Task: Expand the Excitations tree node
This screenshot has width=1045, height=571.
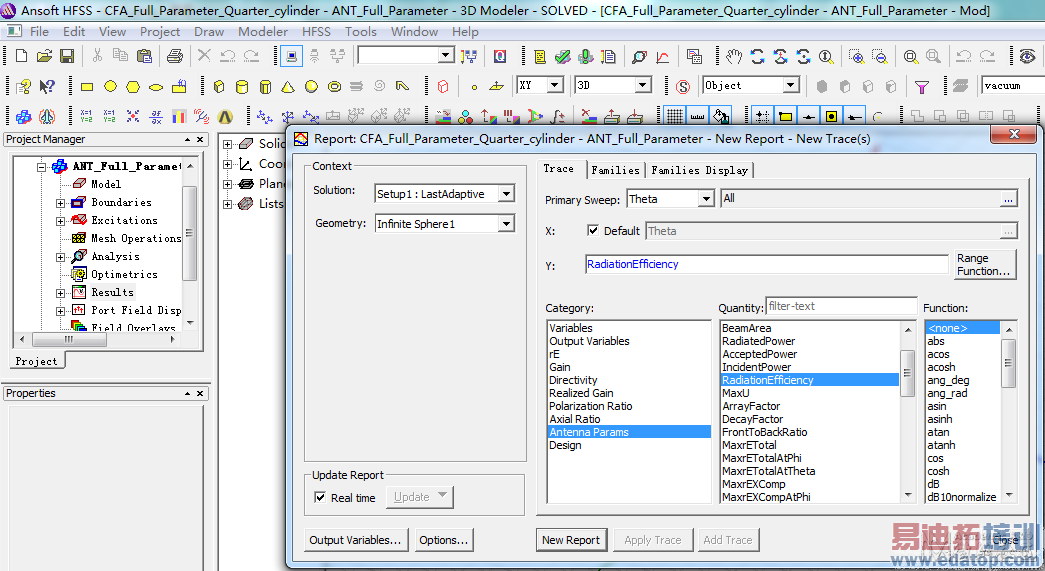Action: coord(61,221)
